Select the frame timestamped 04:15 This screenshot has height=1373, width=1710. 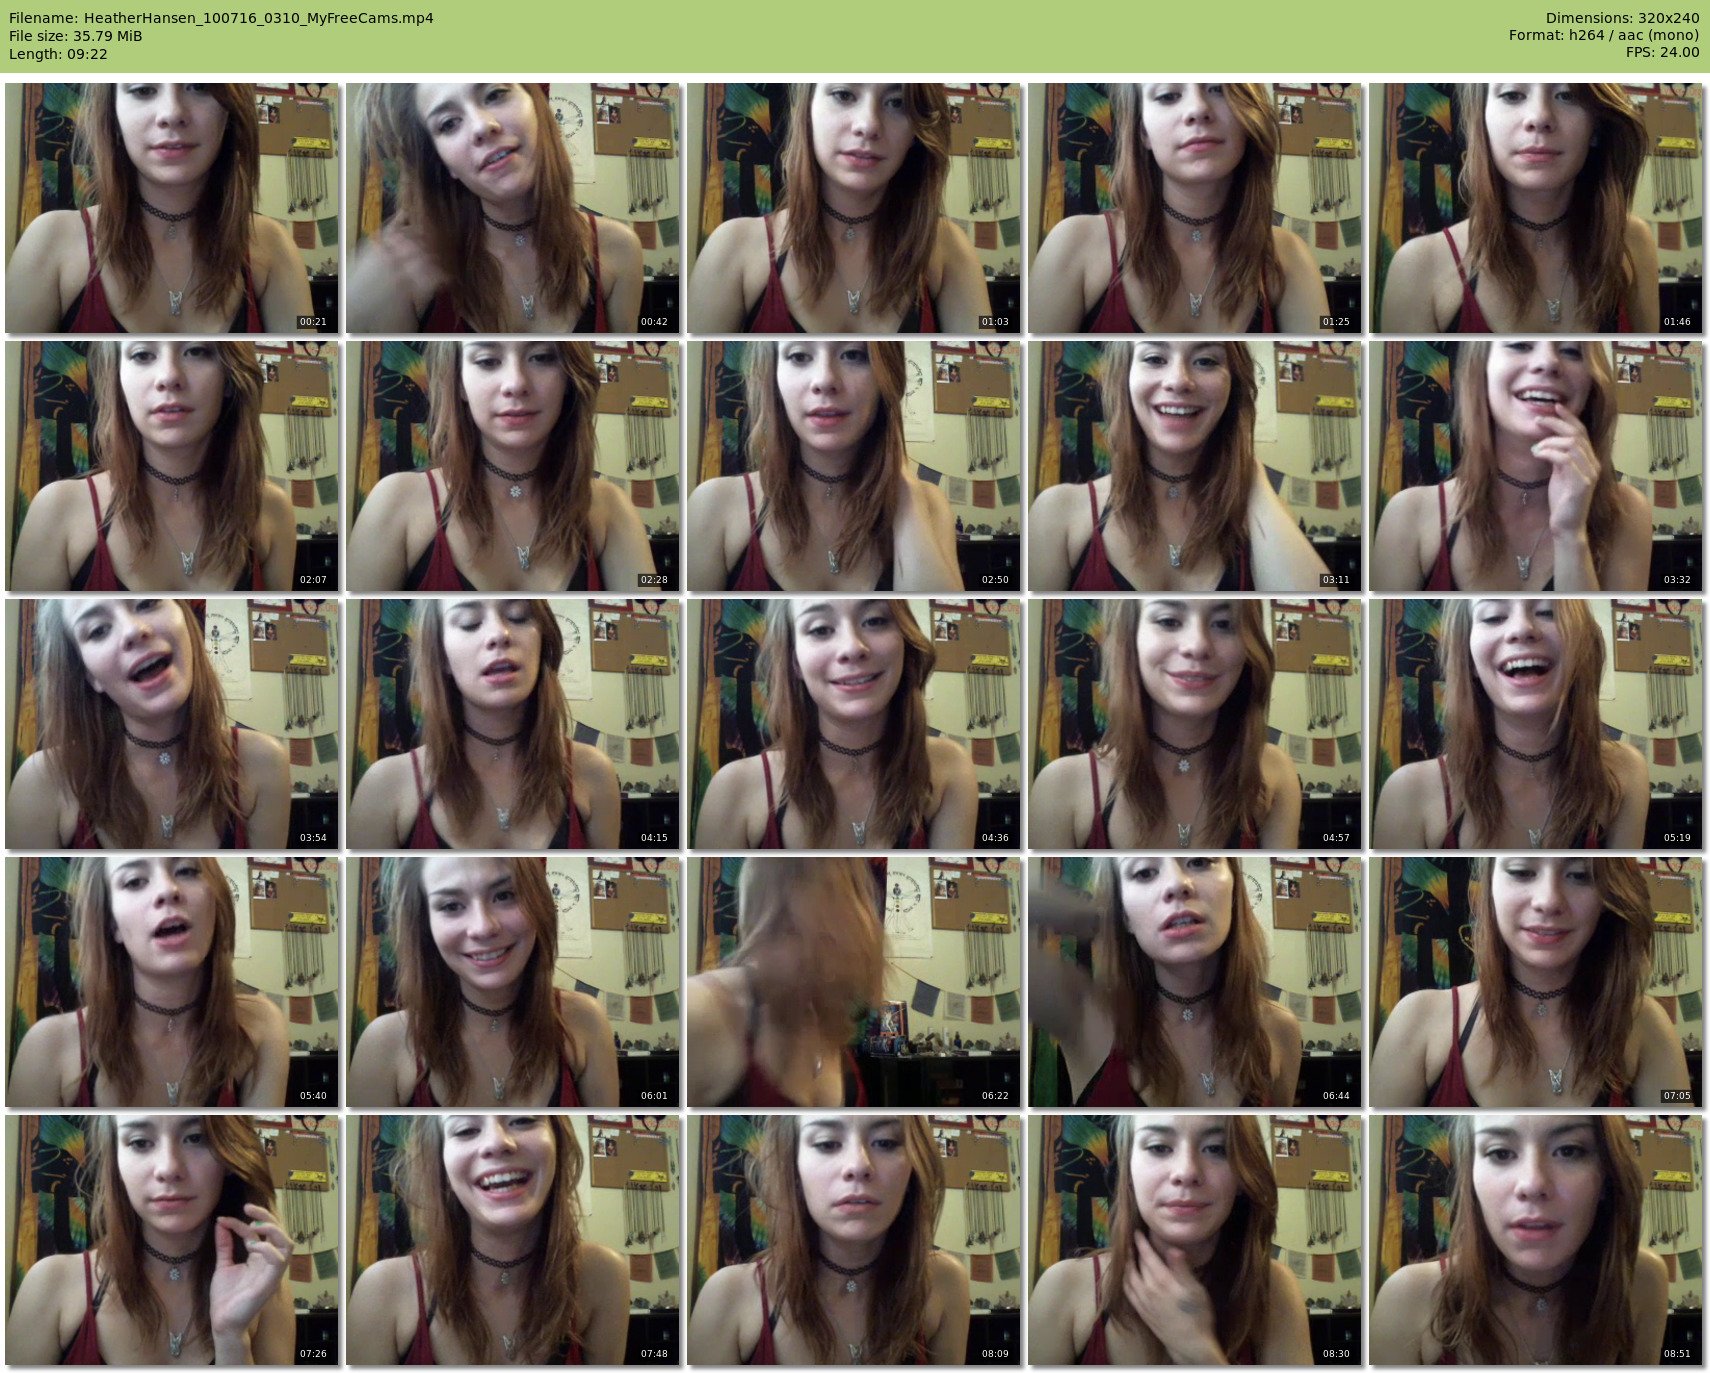pos(513,724)
